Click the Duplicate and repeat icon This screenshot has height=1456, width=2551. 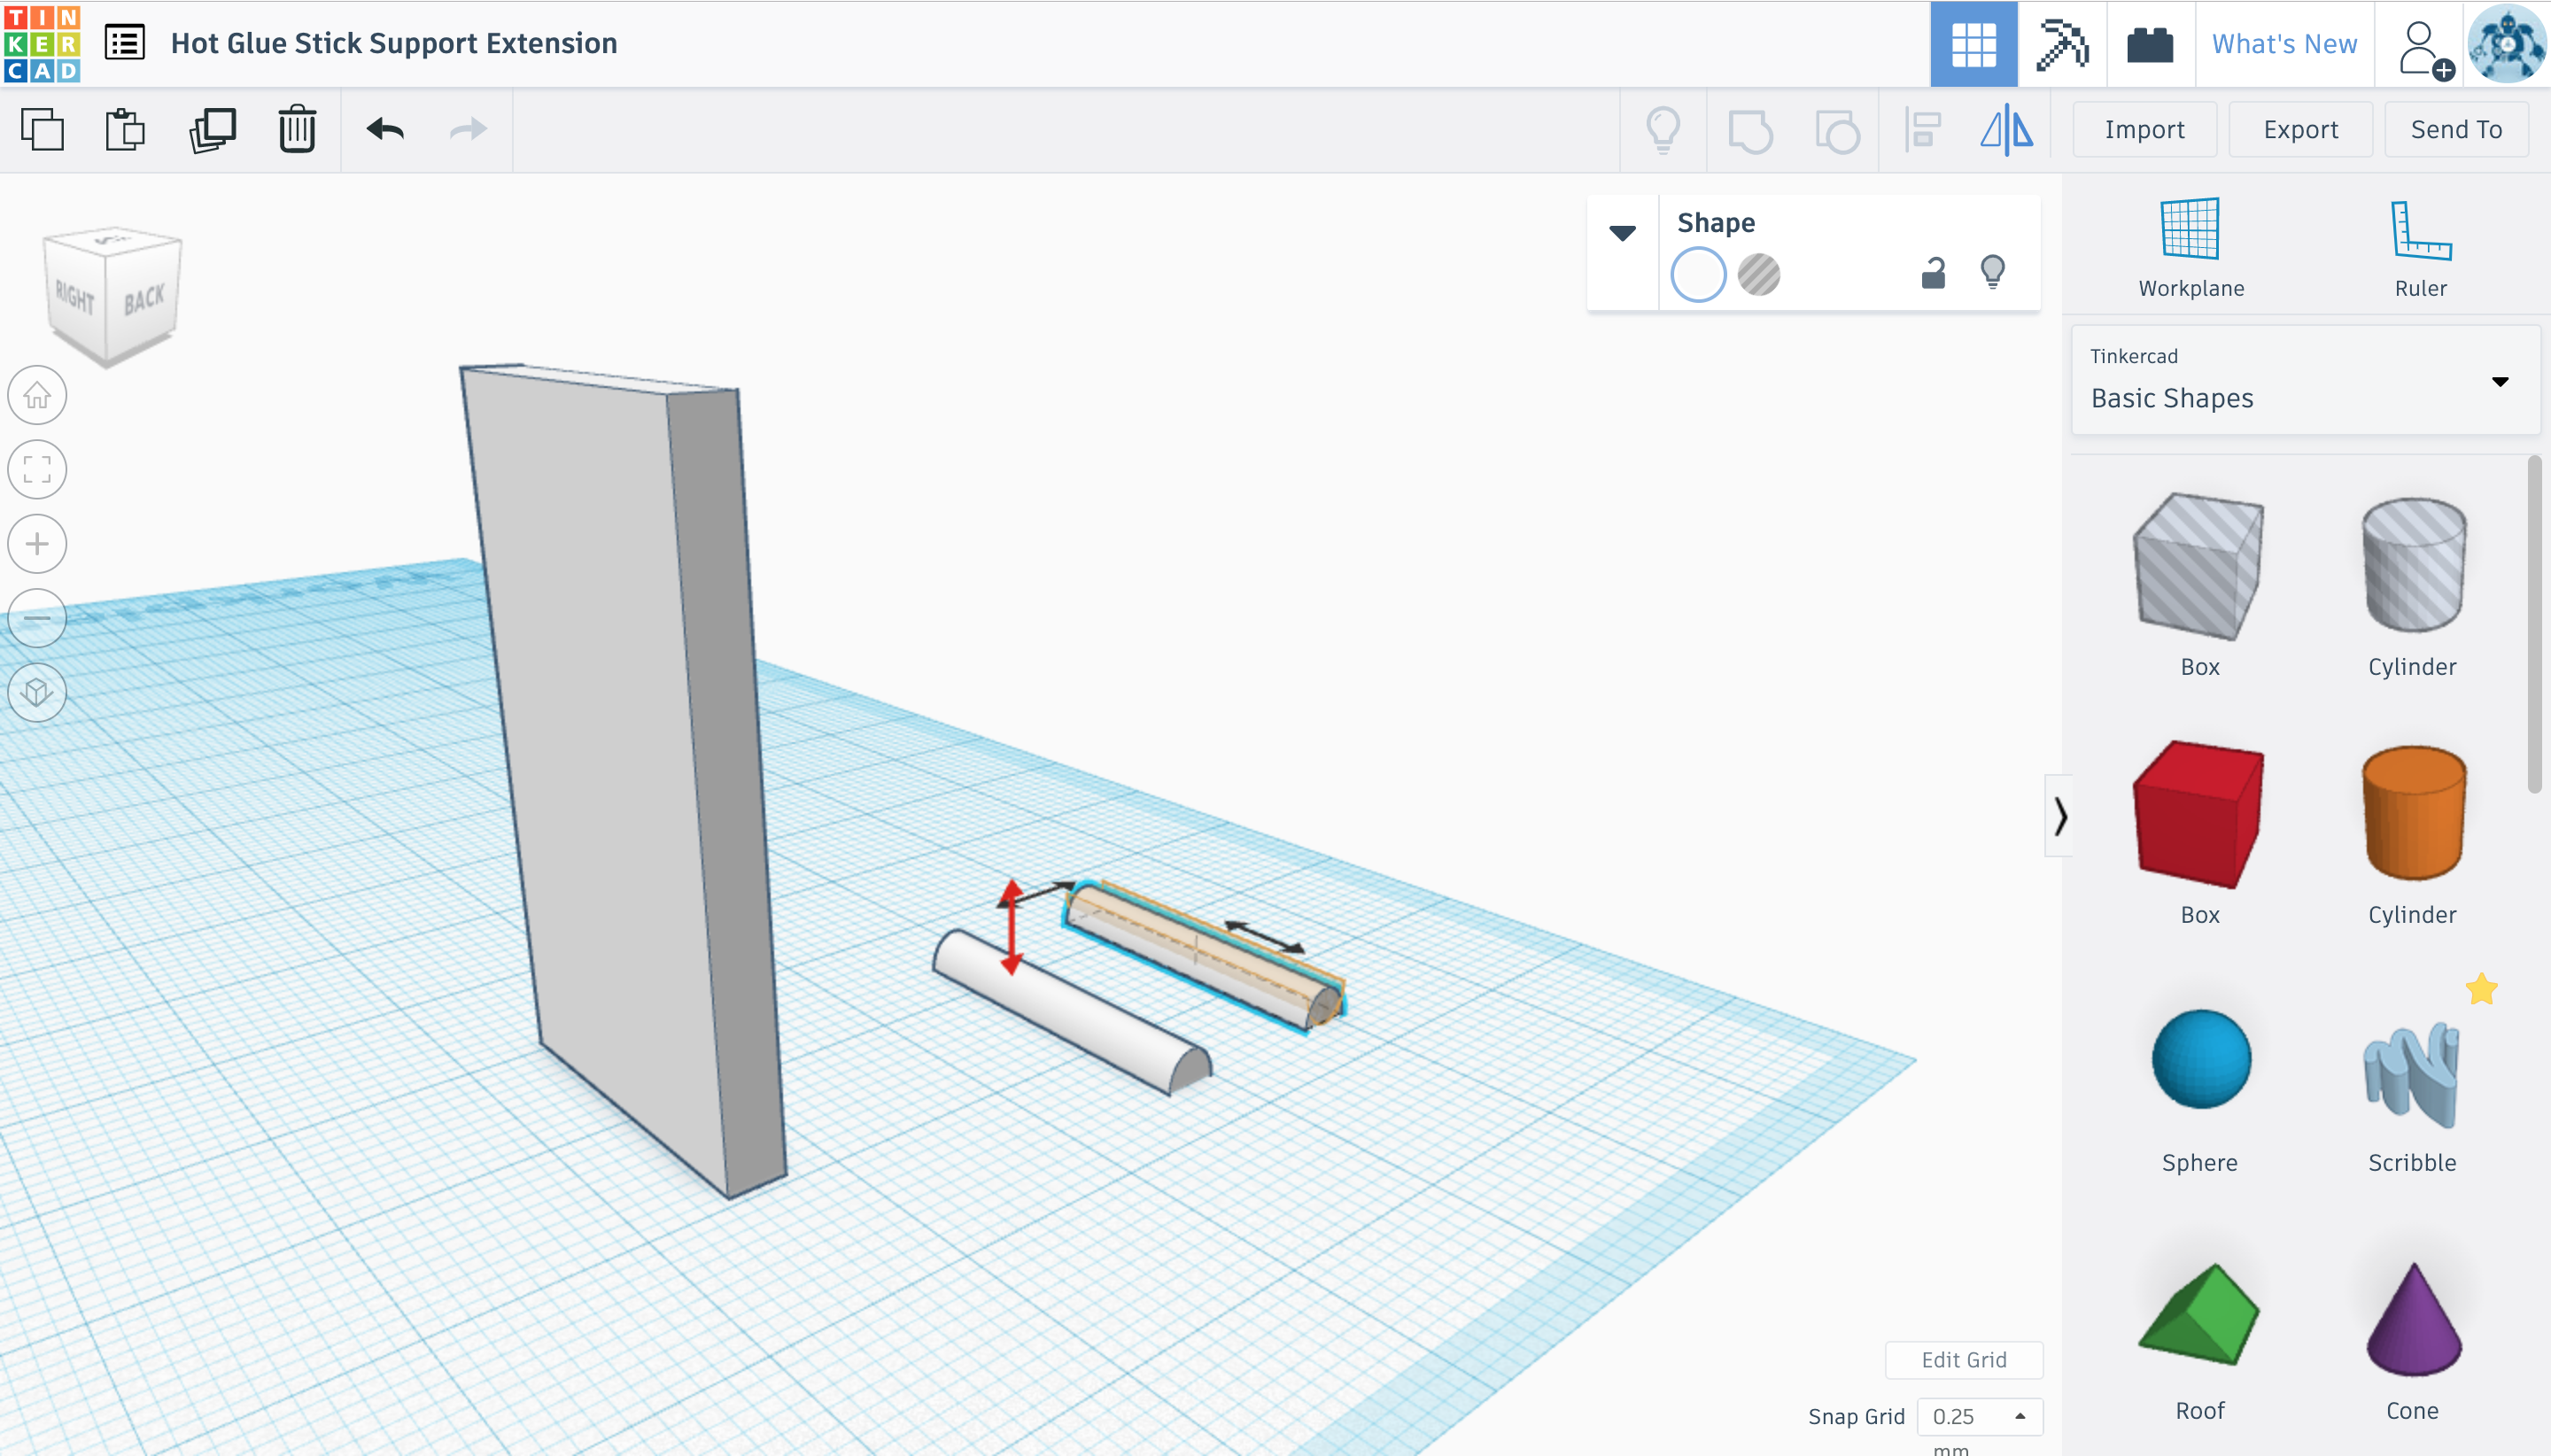[212, 130]
